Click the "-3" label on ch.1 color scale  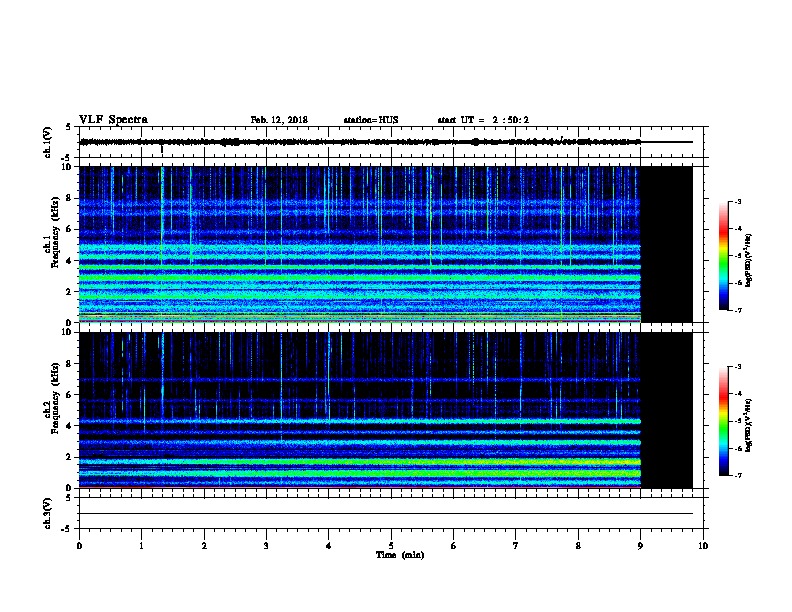point(737,201)
